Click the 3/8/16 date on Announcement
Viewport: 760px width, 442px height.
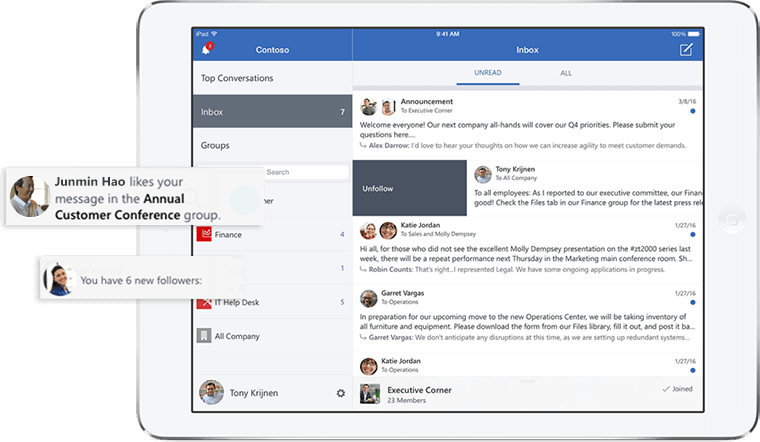click(687, 101)
